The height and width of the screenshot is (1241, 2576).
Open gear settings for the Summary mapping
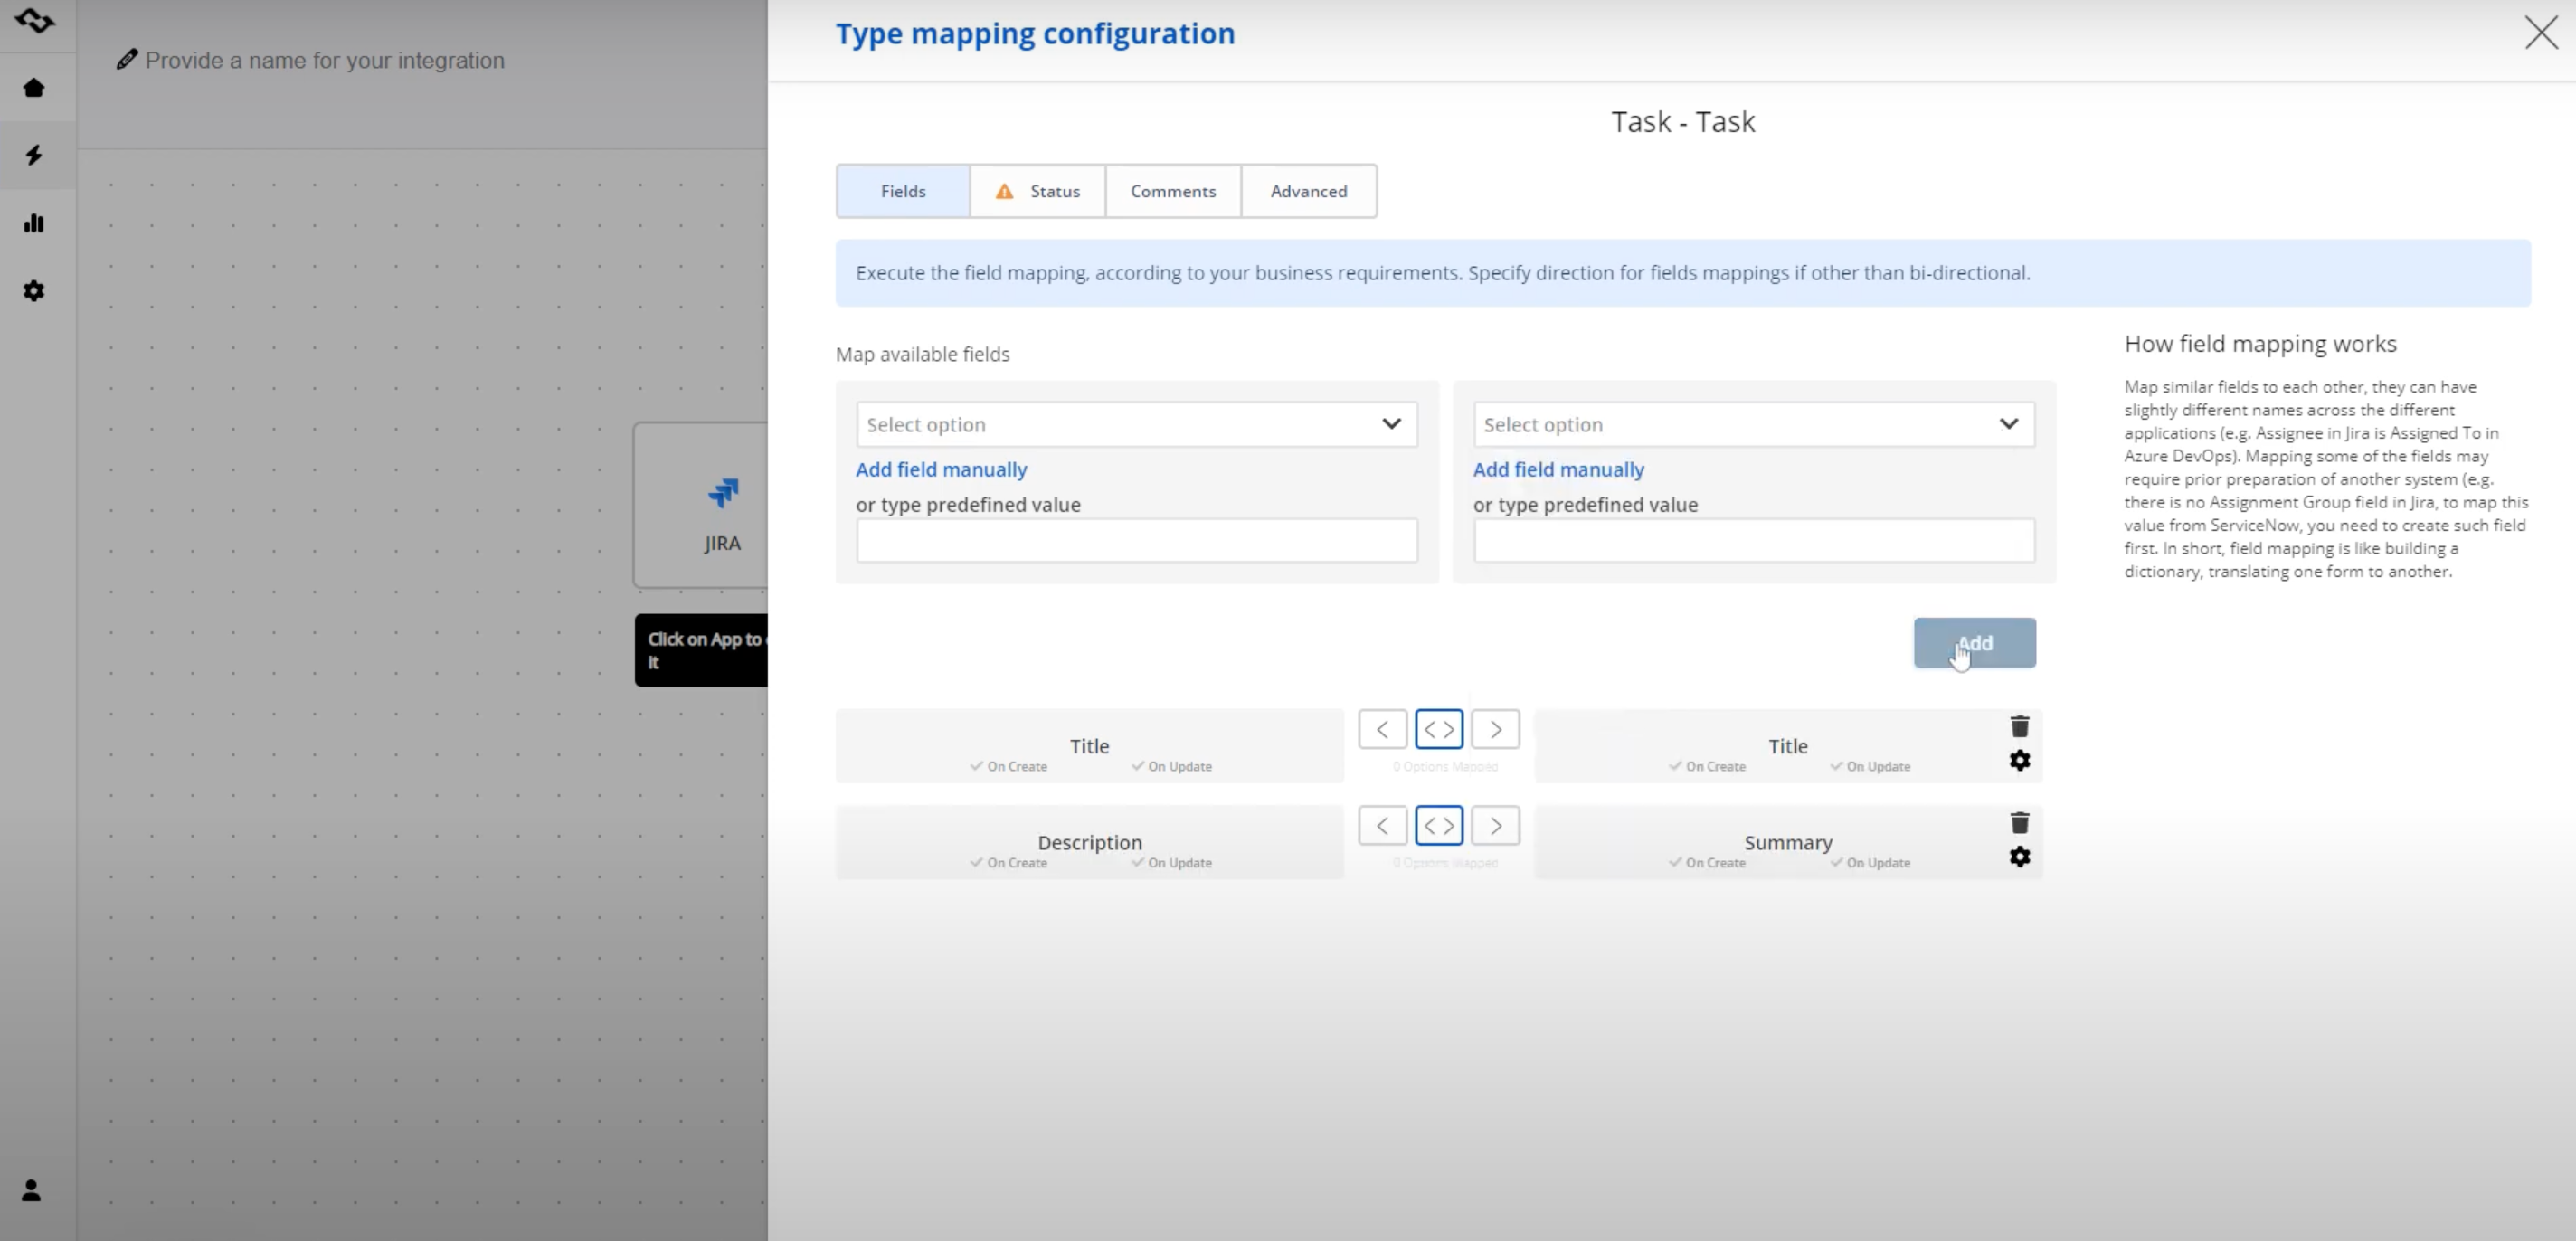[2020, 857]
